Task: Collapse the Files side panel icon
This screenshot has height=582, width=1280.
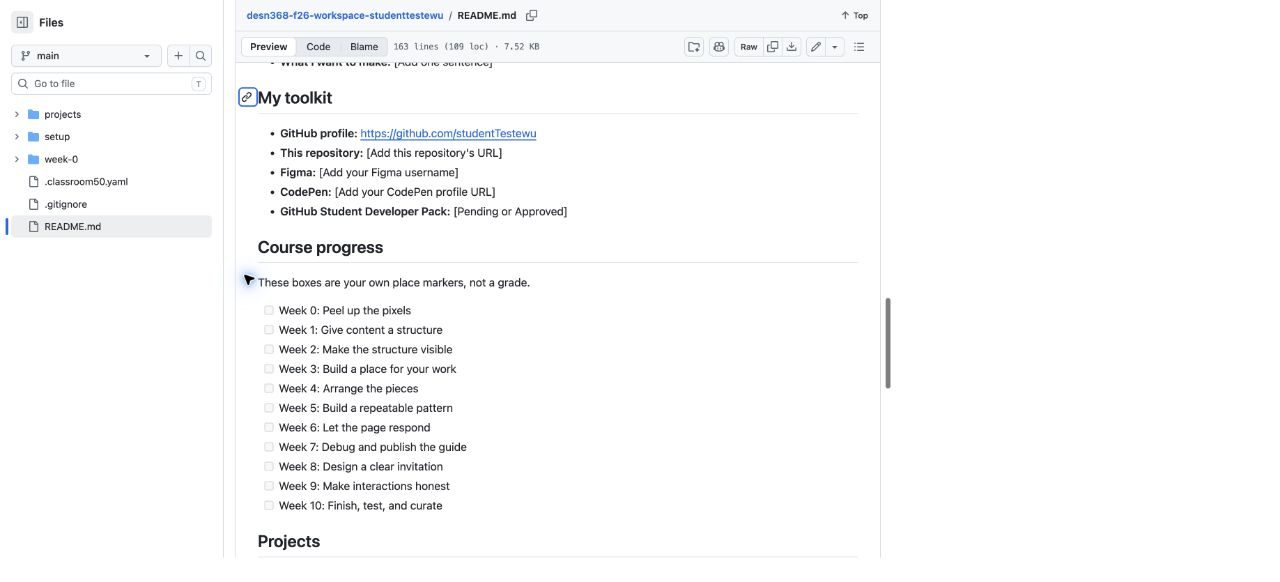Action: pos(22,22)
